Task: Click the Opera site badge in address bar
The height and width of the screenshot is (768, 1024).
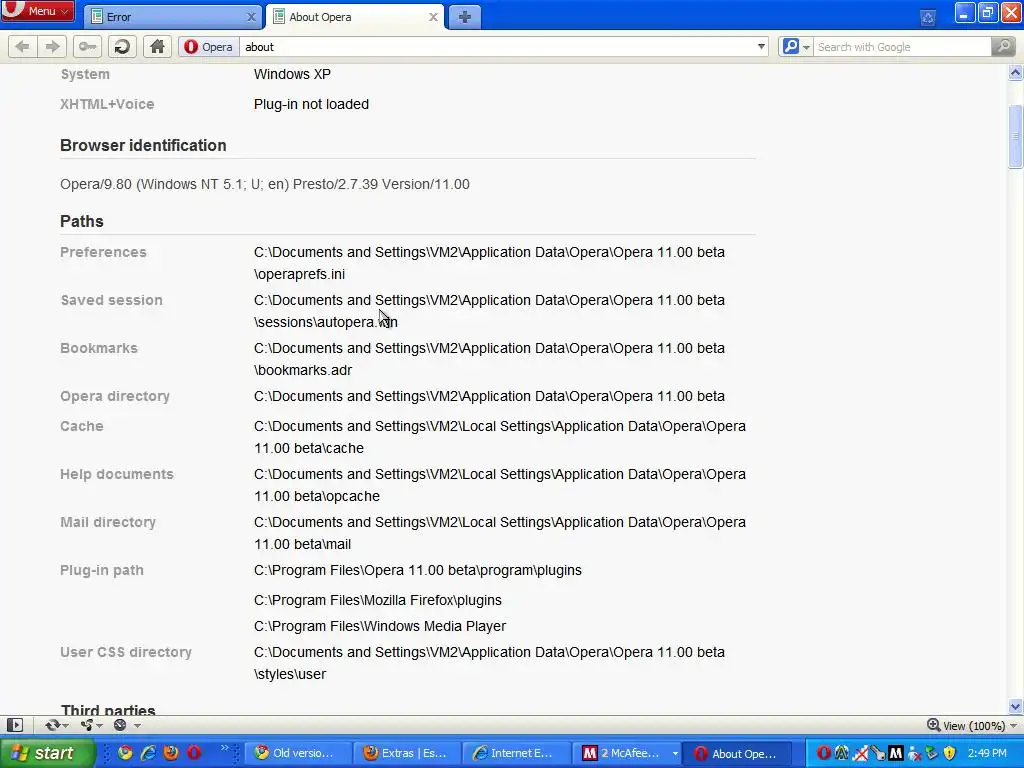Action: [x=208, y=47]
